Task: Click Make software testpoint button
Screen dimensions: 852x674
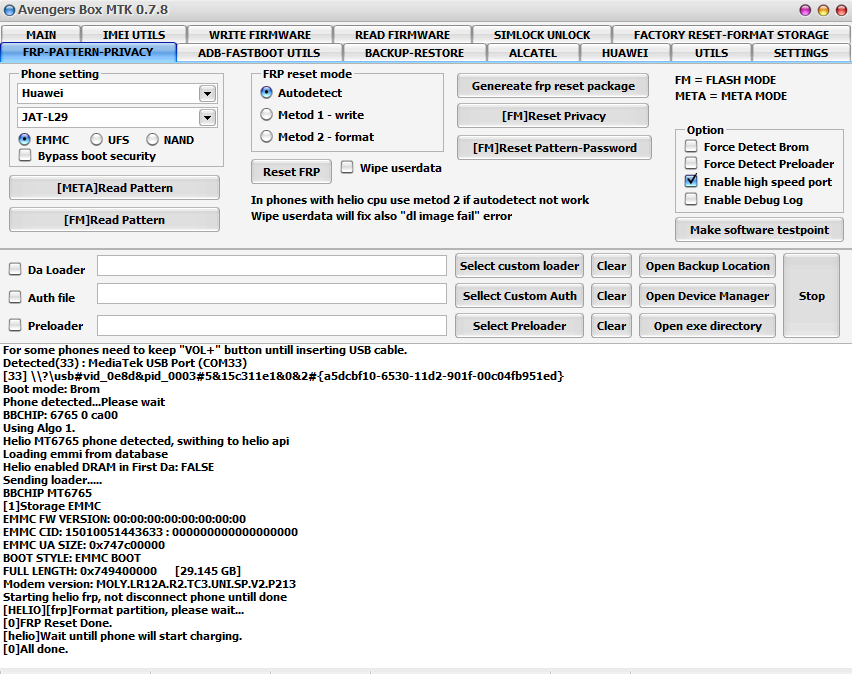Action: click(x=760, y=230)
